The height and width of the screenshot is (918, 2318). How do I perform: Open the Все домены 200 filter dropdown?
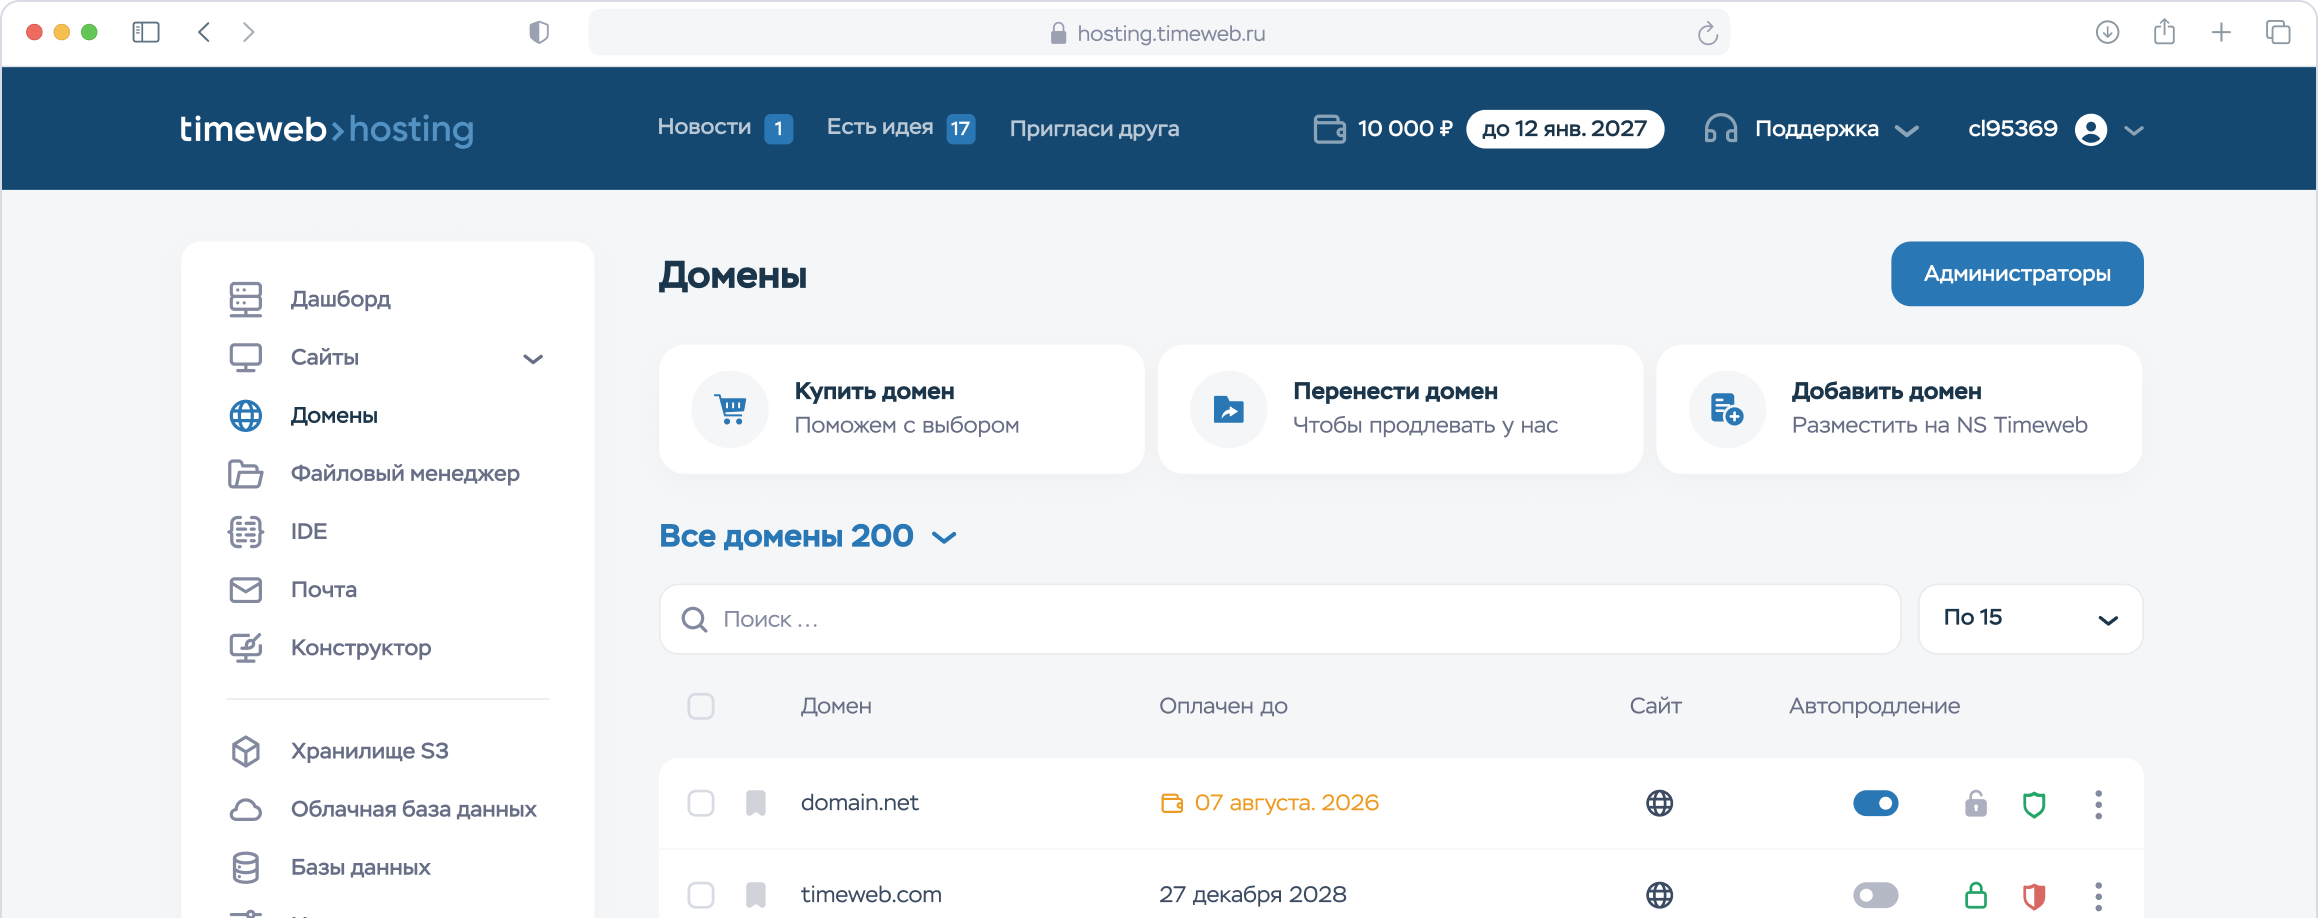pos(808,536)
